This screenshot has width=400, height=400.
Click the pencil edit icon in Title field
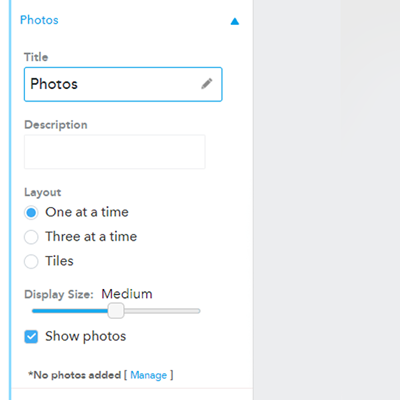[x=207, y=84]
